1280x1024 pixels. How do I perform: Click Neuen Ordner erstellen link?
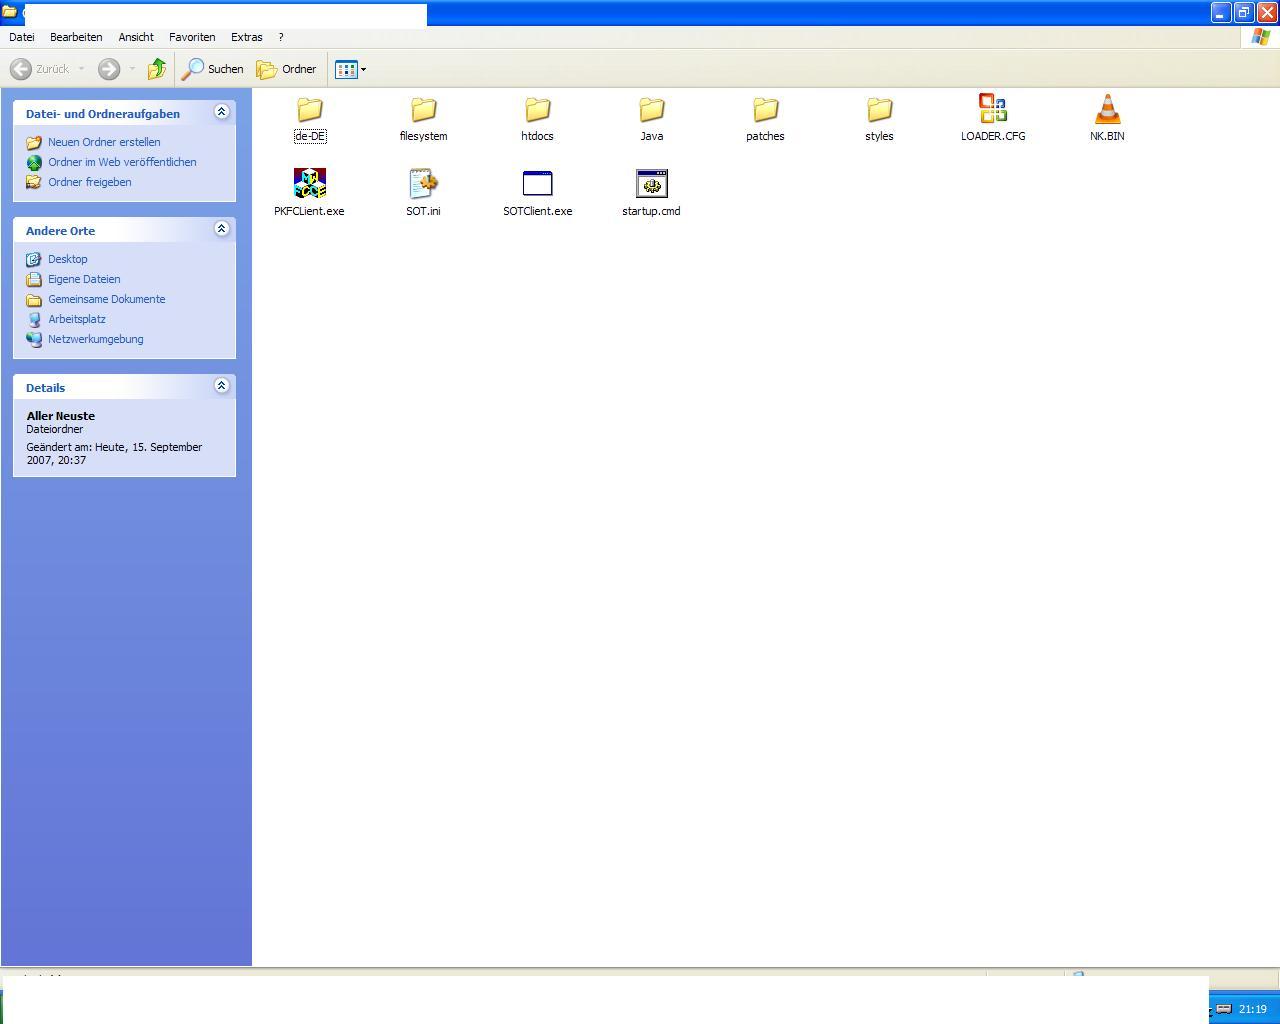(104, 142)
